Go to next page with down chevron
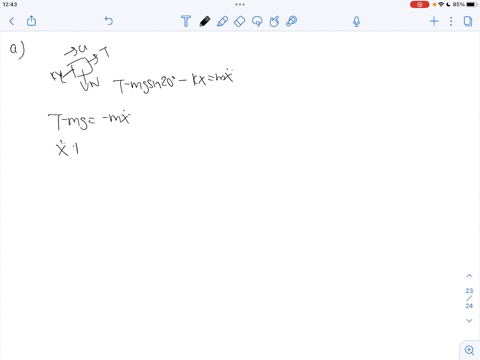 click(x=469, y=320)
